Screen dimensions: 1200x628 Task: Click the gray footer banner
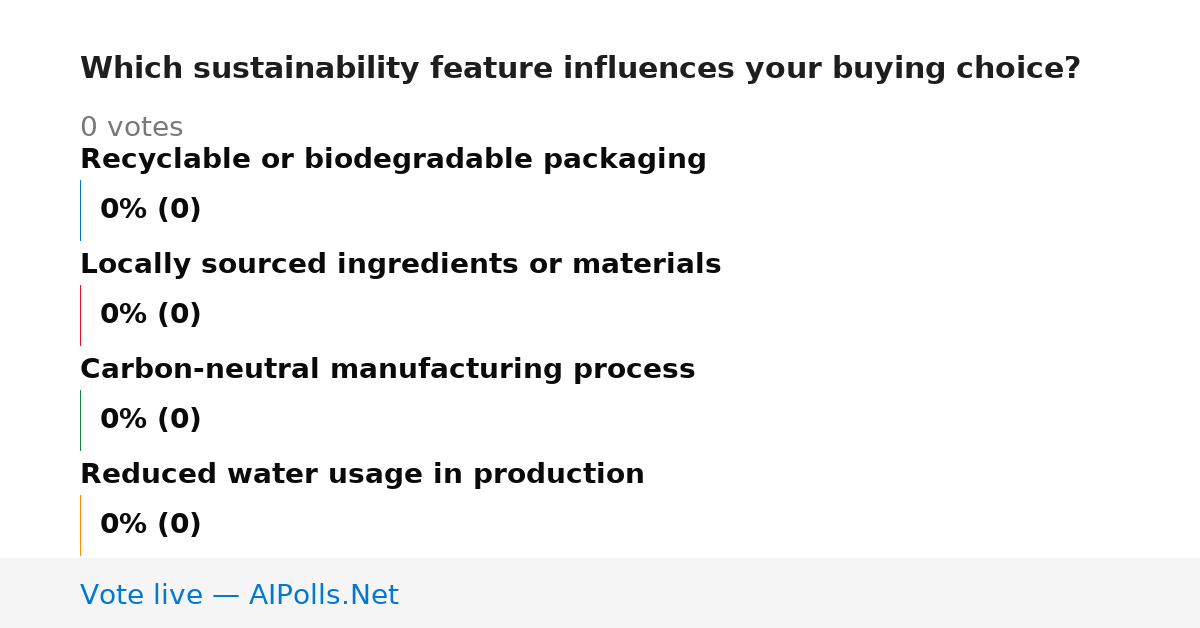click(600, 593)
